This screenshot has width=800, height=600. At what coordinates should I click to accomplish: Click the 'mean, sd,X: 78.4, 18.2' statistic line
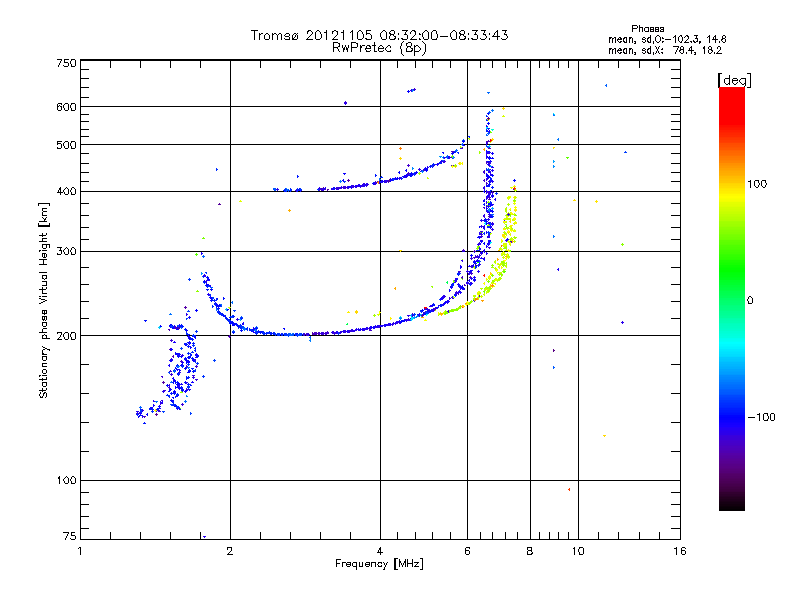665,51
